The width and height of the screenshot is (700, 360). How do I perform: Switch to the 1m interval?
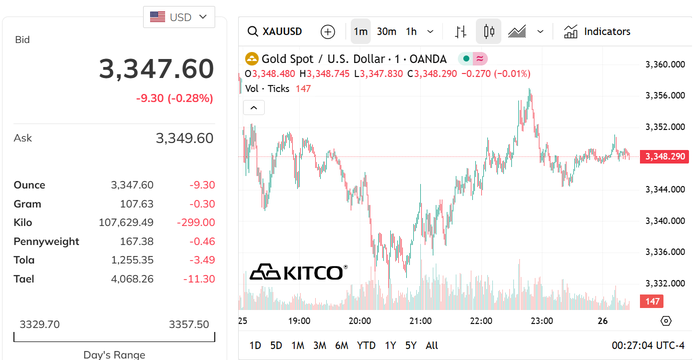(x=361, y=31)
